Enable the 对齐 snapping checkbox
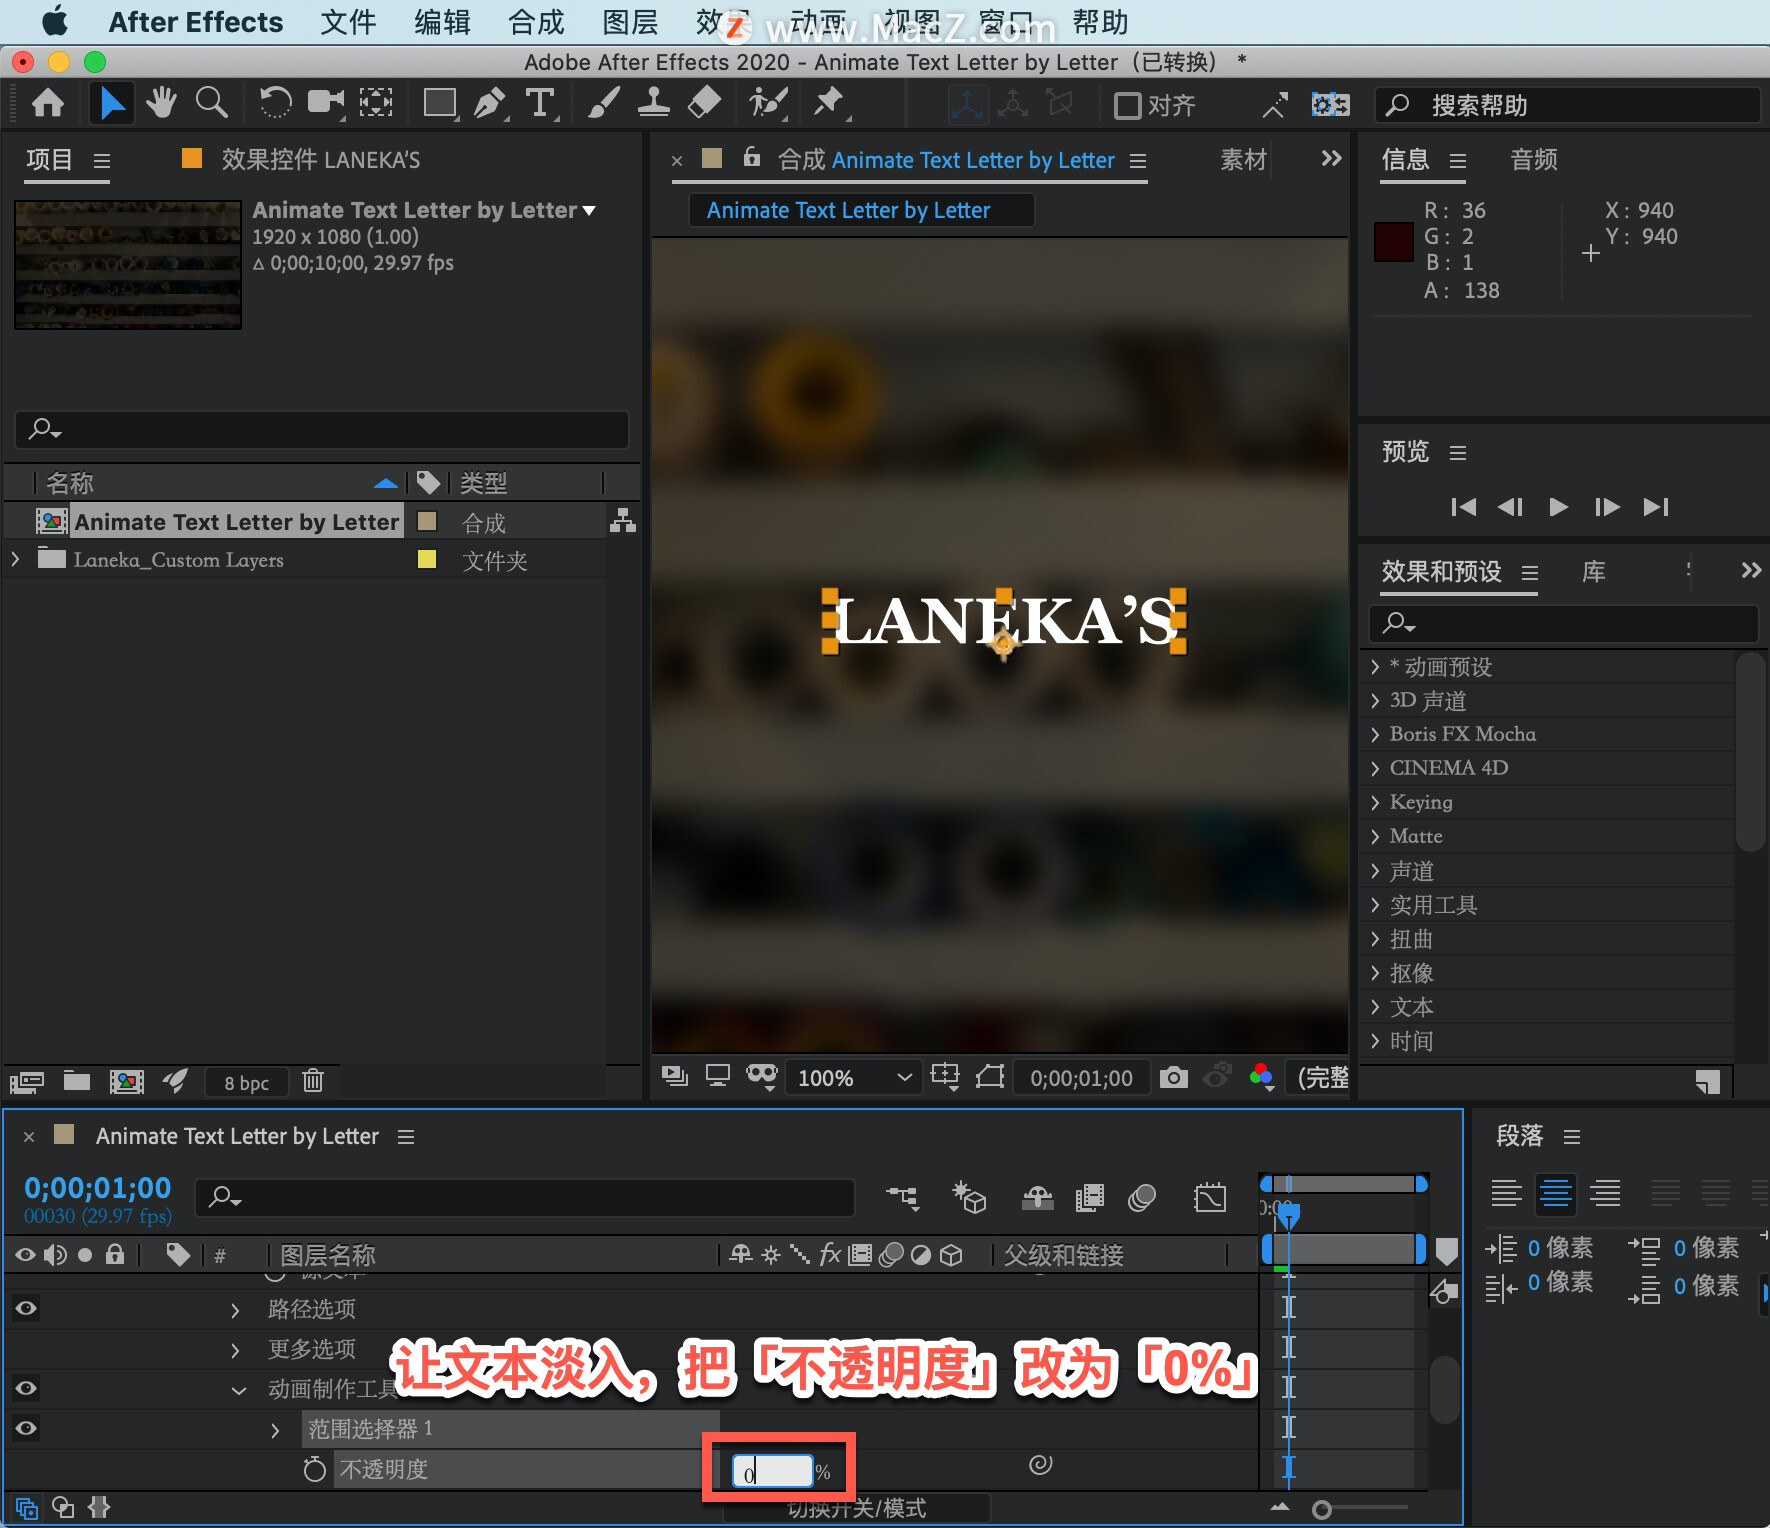The height and width of the screenshot is (1528, 1770). tap(1128, 105)
